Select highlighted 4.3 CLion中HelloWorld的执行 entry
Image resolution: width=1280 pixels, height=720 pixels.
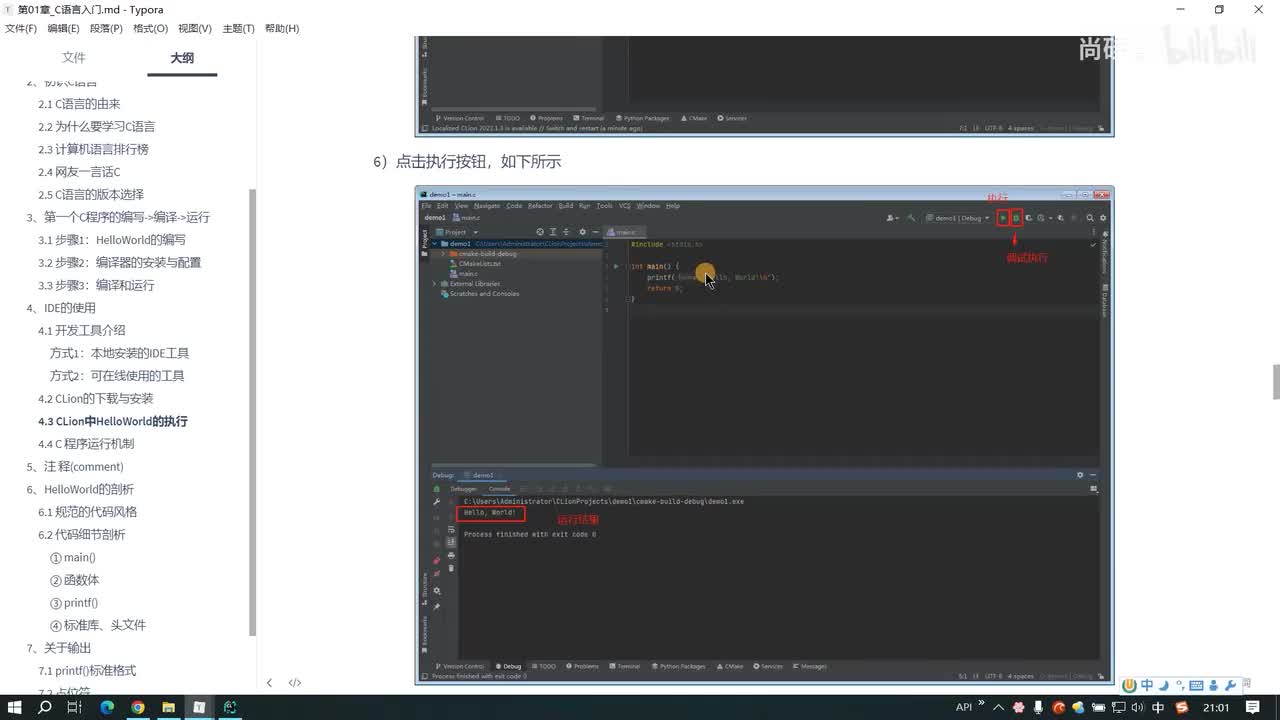[x=113, y=422]
